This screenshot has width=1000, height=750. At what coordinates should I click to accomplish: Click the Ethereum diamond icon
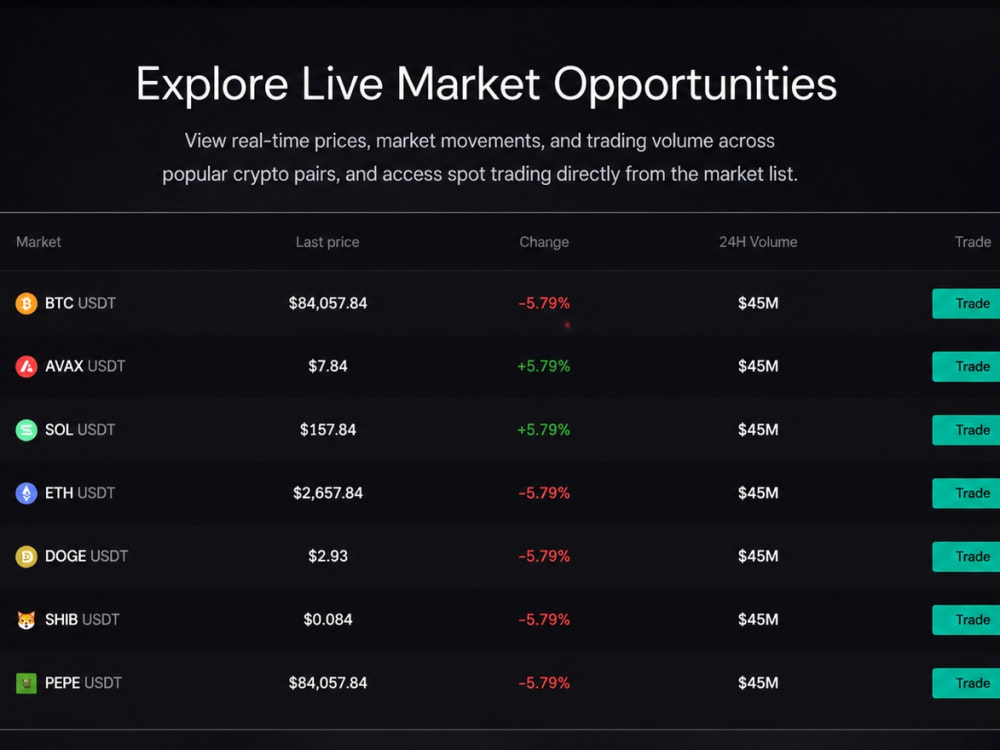click(26, 493)
